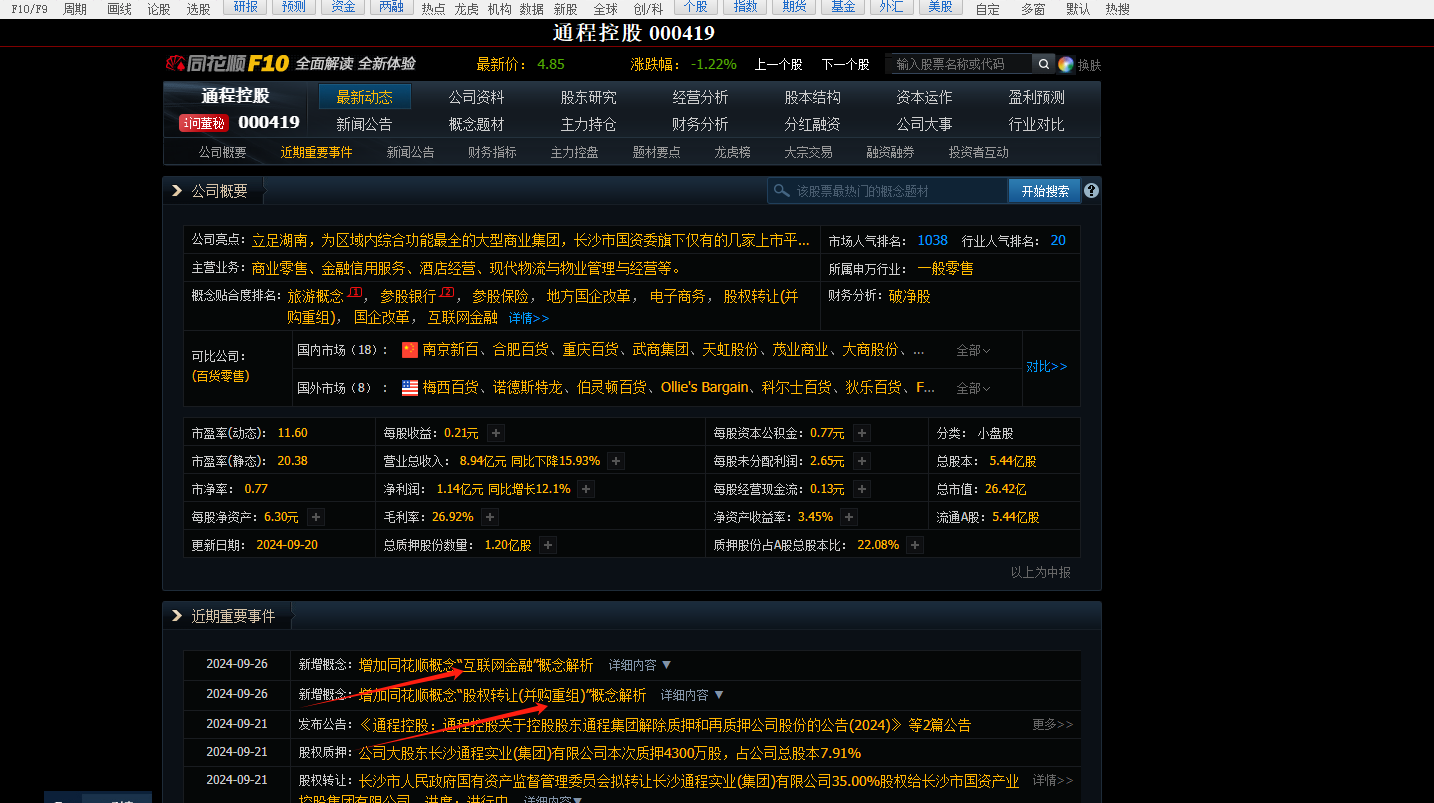Click the 对比>> link
This screenshot has width=1434, height=803.
1047,366
